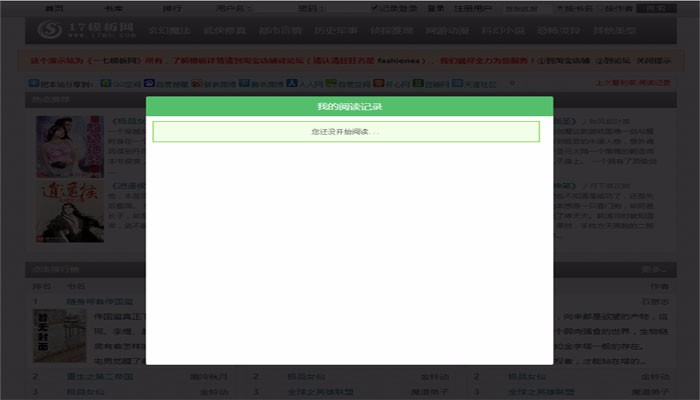Click the 17模板网 site logo
Screen dimensions: 700x400
pos(87,30)
